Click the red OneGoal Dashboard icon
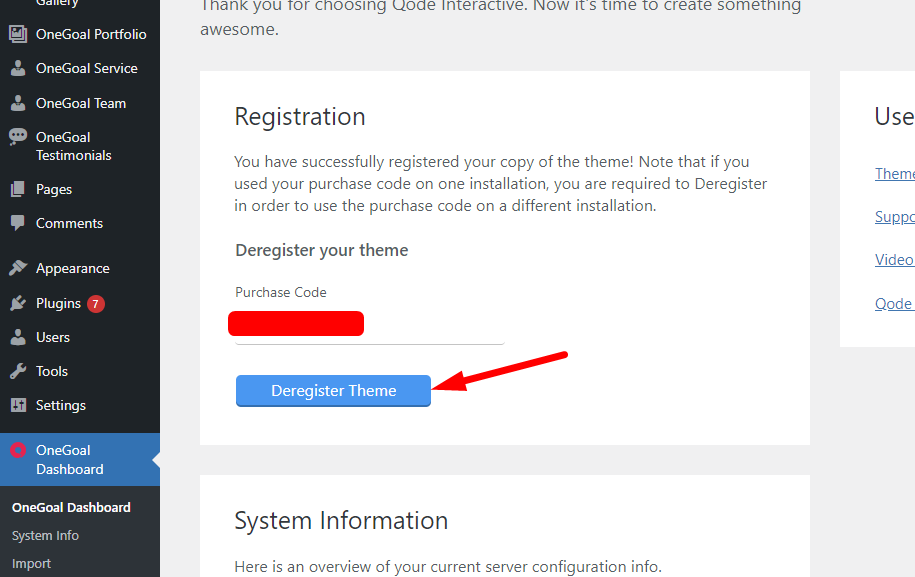The width and height of the screenshot is (915, 577). (x=18, y=450)
